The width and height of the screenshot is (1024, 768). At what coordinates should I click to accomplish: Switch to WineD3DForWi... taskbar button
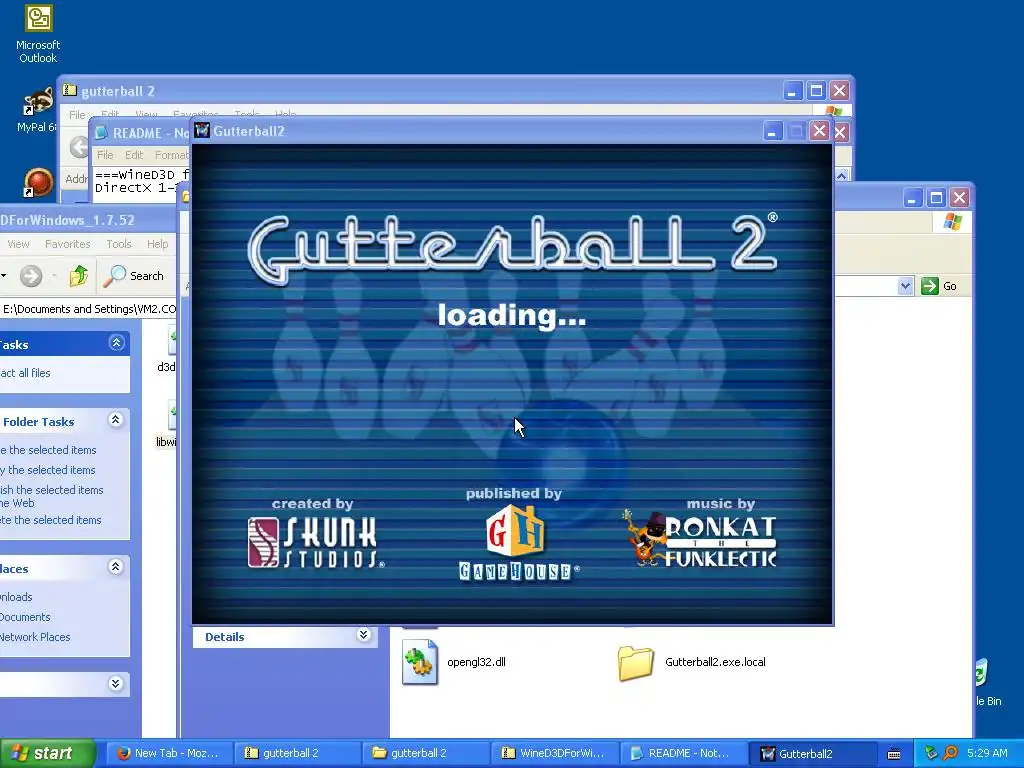554,753
